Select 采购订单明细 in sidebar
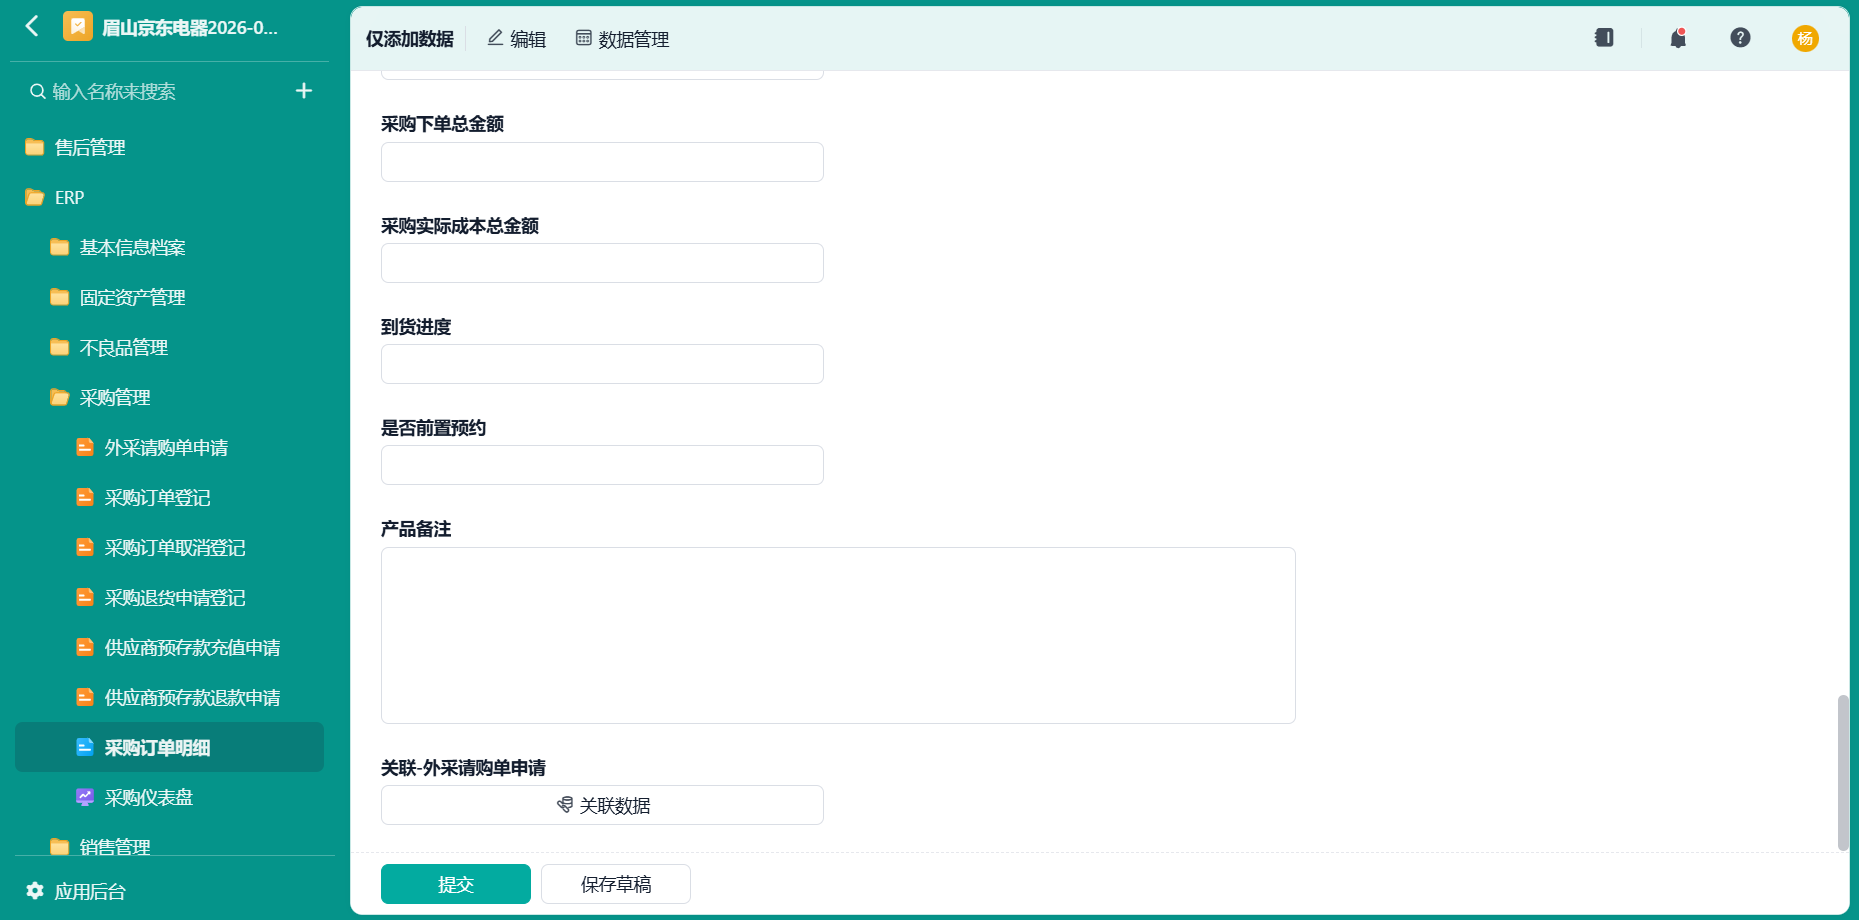 (169, 747)
